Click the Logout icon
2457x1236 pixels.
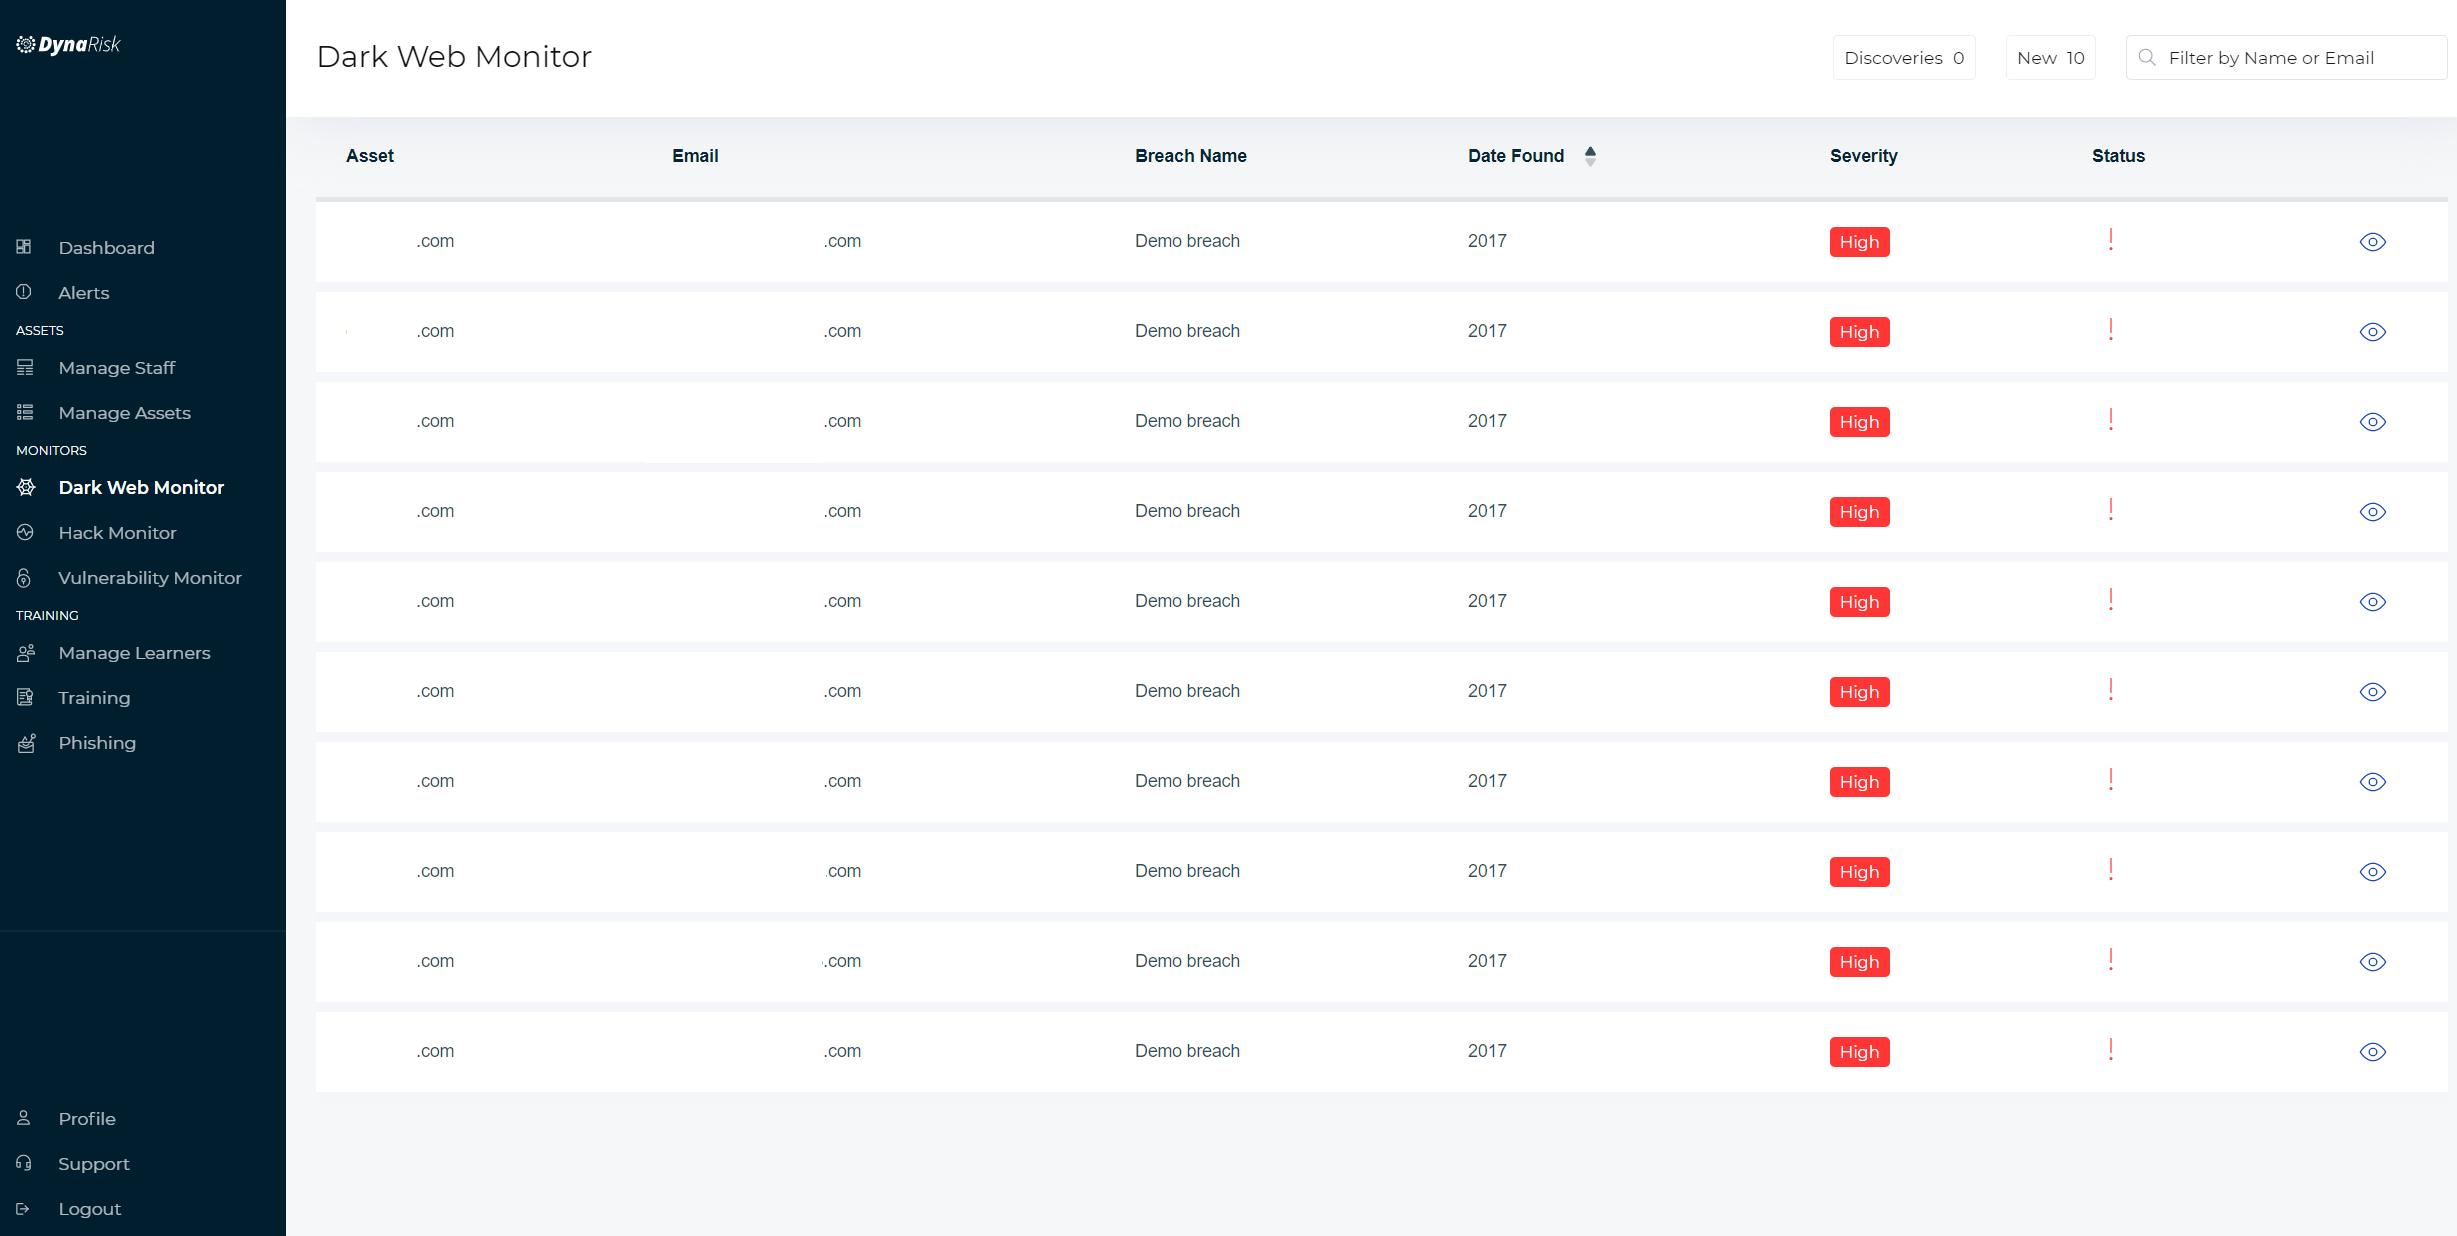point(23,1209)
